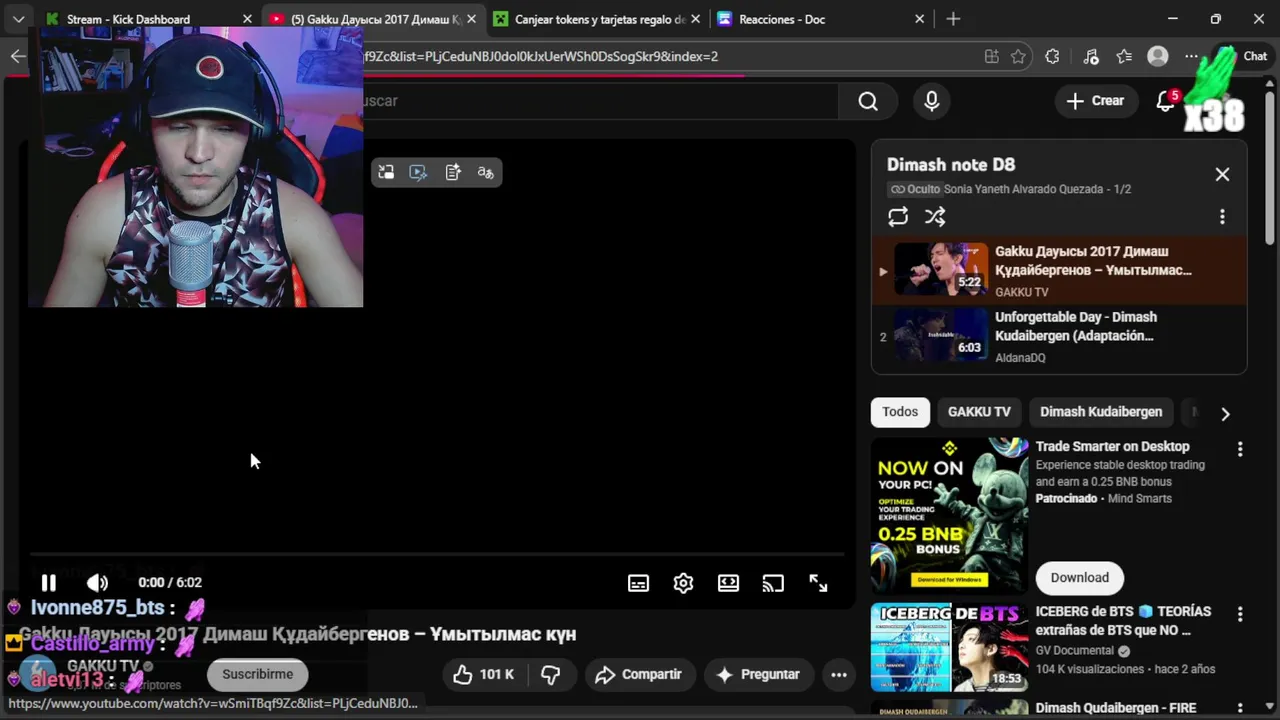Viewport: 1280px width, 720px height.
Task: Click the YouTube search magnifier button
Action: point(868,101)
